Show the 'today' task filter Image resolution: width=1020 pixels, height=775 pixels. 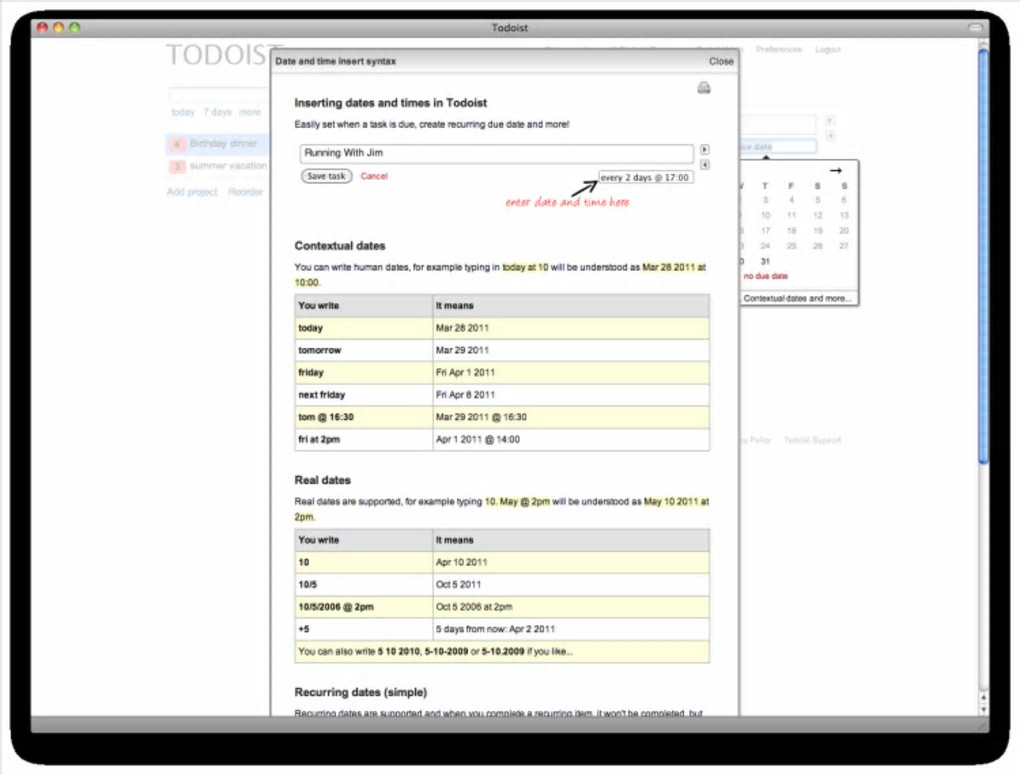(x=183, y=113)
